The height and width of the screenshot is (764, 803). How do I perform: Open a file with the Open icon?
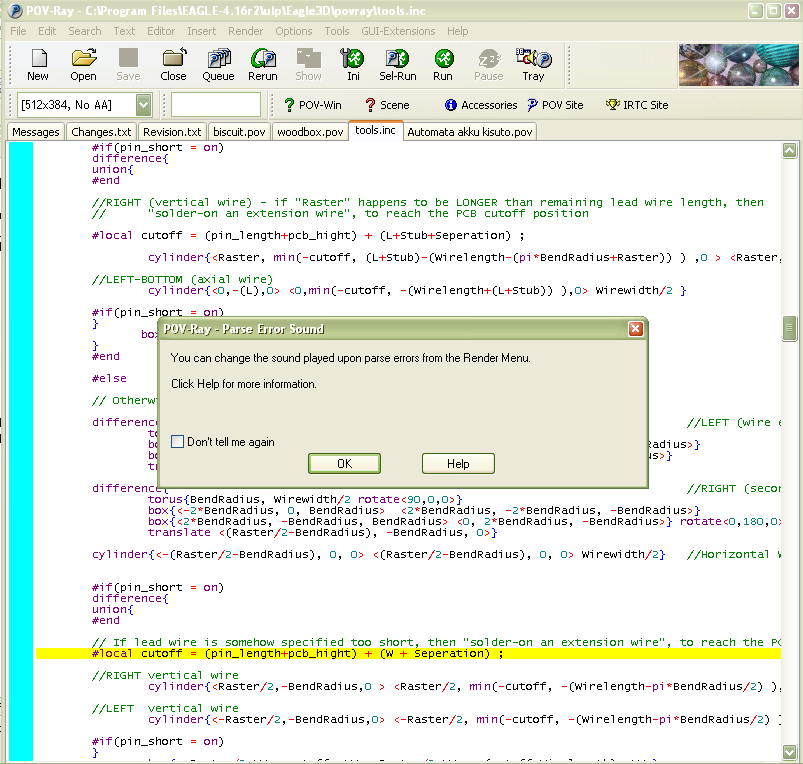coord(83,65)
